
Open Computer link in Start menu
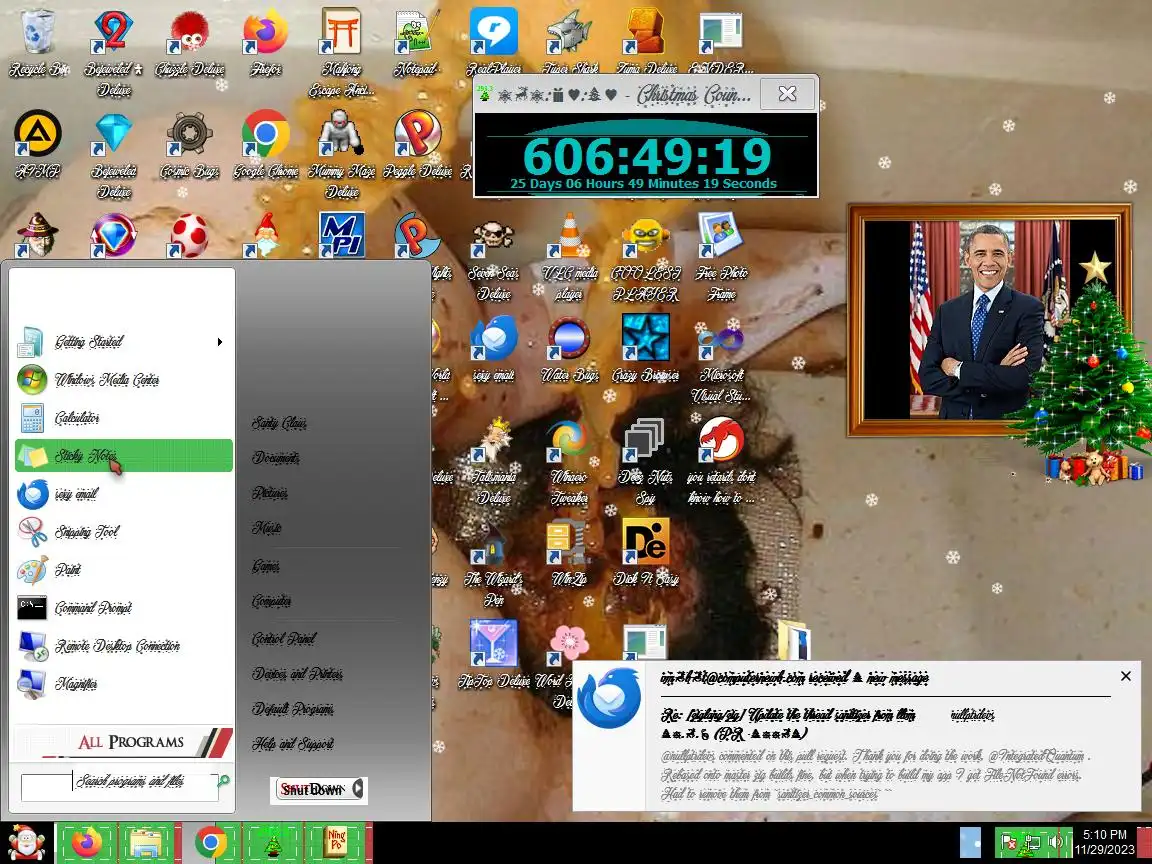(271, 601)
